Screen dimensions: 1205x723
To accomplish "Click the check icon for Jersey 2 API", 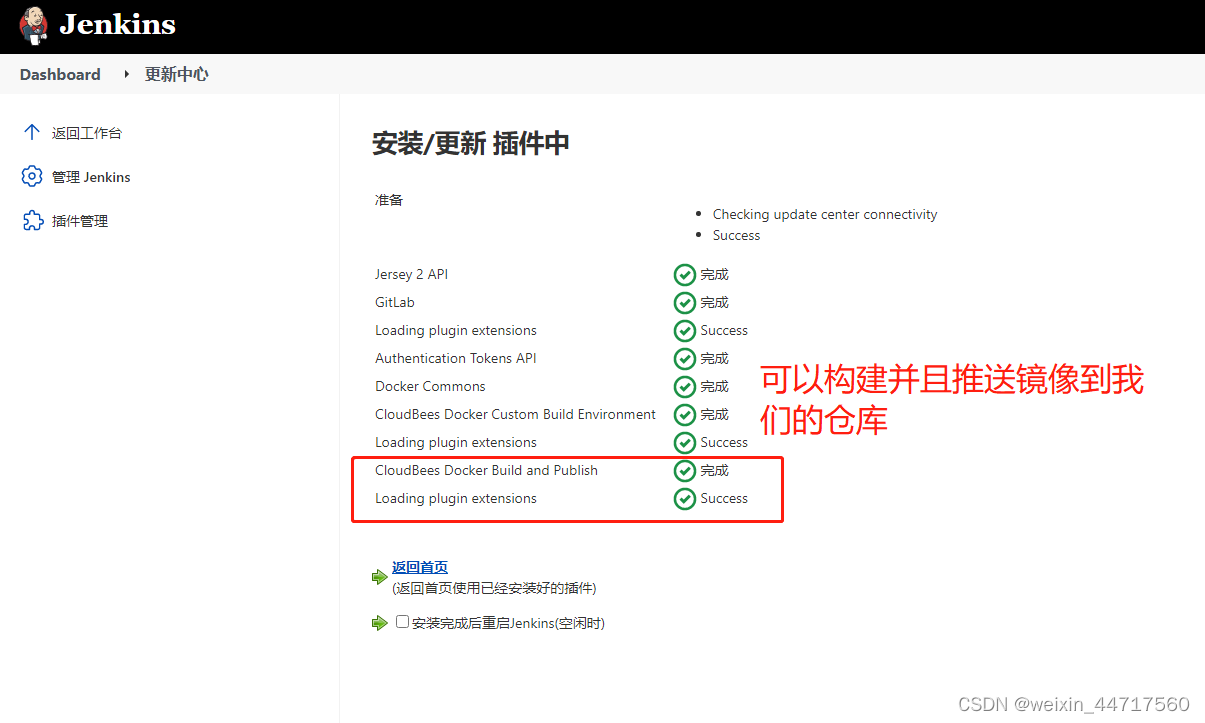I will pos(685,274).
